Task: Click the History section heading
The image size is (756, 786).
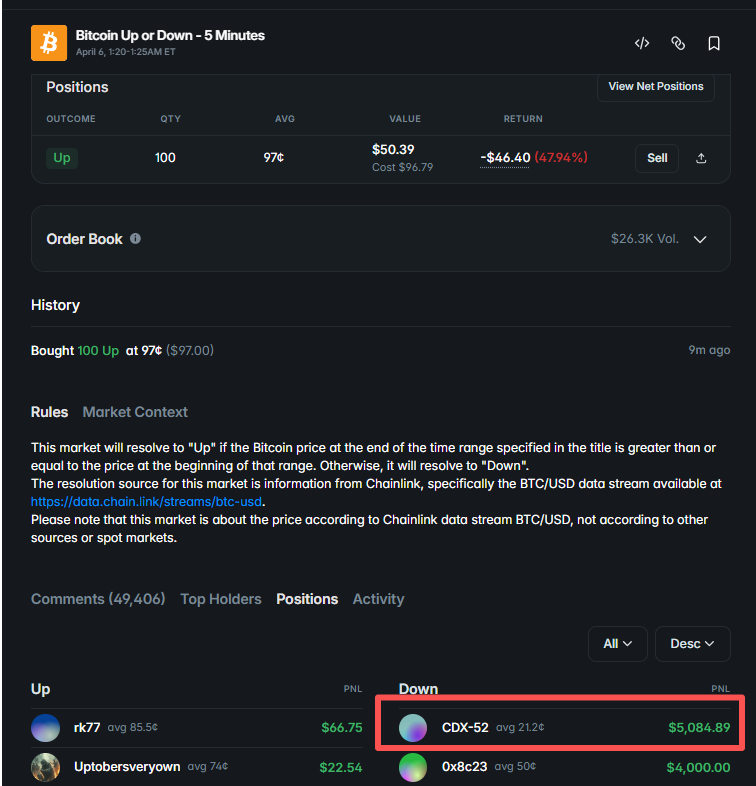Action: [x=55, y=305]
